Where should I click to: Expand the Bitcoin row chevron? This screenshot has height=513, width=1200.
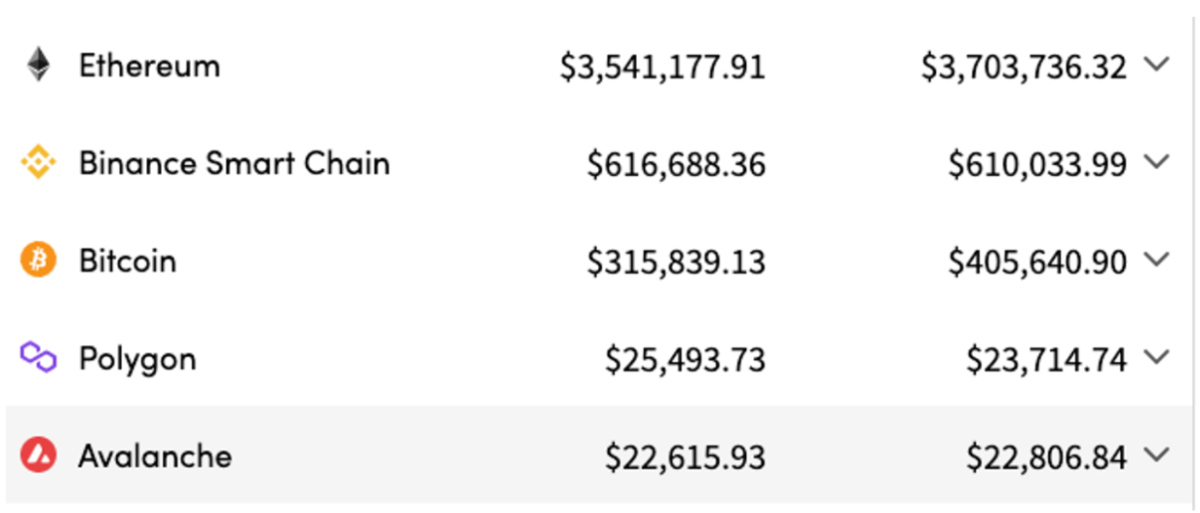click(1156, 260)
